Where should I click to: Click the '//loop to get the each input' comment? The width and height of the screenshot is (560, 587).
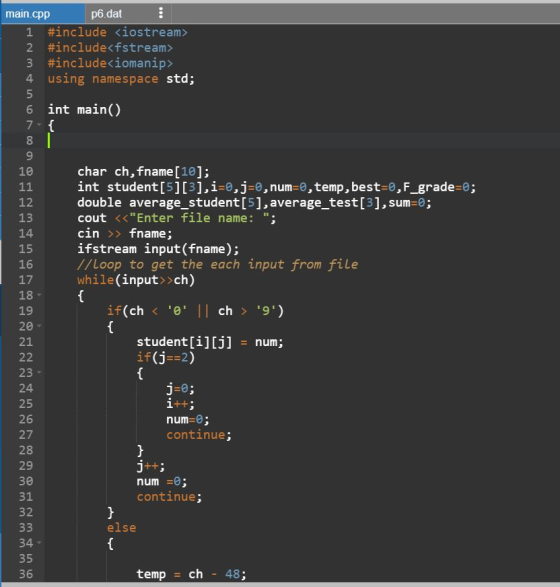pos(217,265)
